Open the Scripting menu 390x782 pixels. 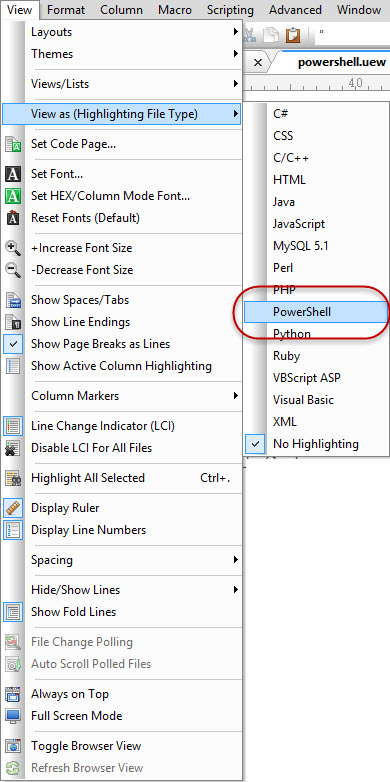click(x=230, y=9)
